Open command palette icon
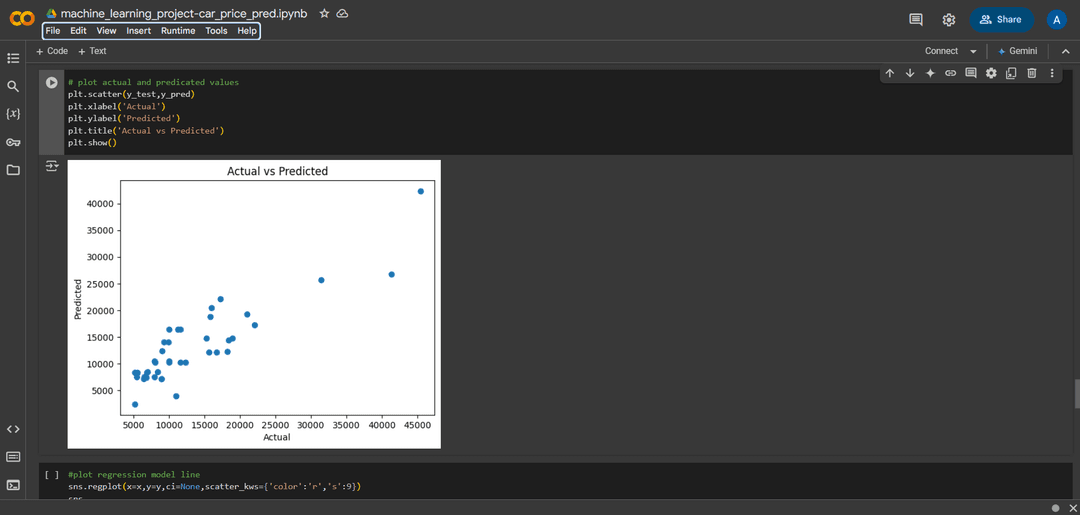 [x=13, y=456]
